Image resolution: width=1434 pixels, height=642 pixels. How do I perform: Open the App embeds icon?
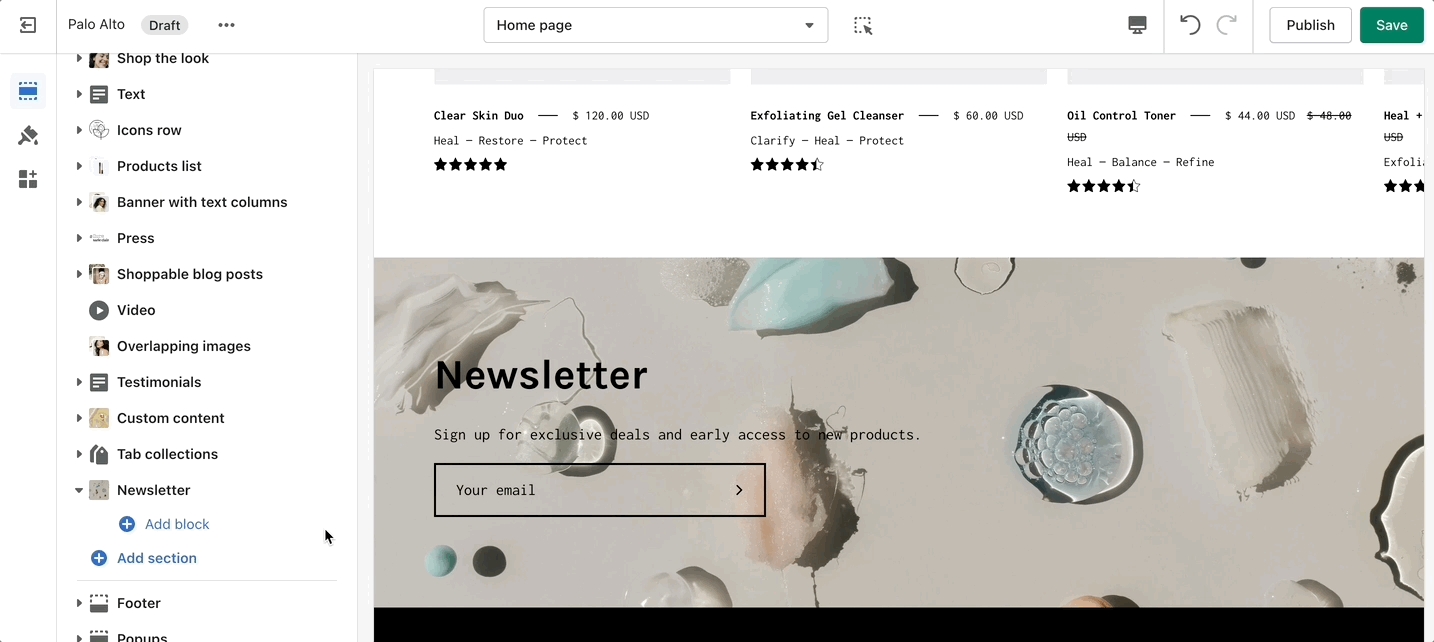[x=28, y=179]
